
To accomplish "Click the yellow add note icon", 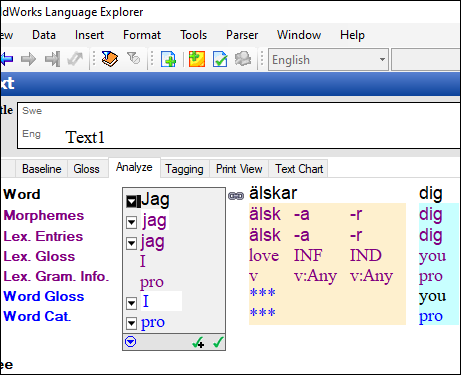I will pos(197,59).
